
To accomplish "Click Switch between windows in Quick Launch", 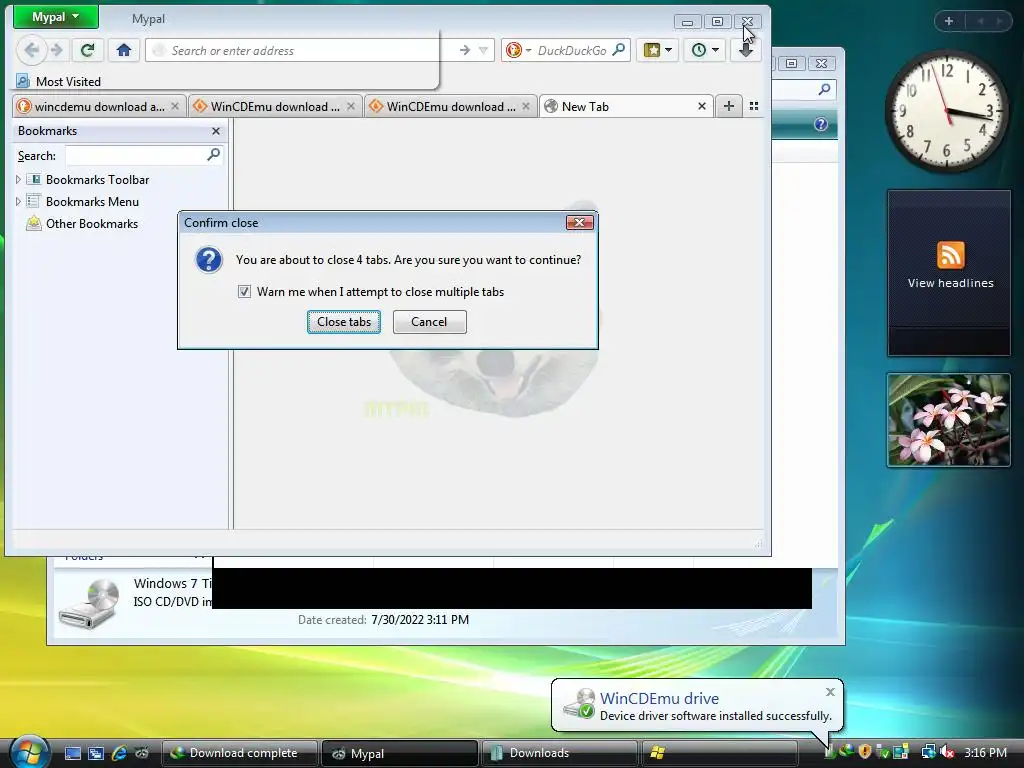I will [x=96, y=753].
